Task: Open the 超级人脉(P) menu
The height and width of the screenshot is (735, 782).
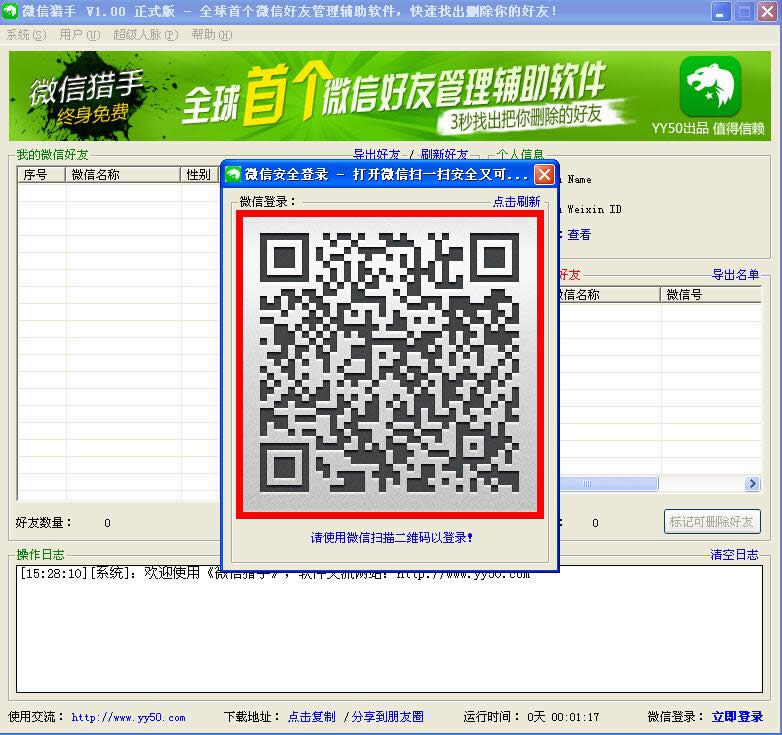Action: coord(145,35)
